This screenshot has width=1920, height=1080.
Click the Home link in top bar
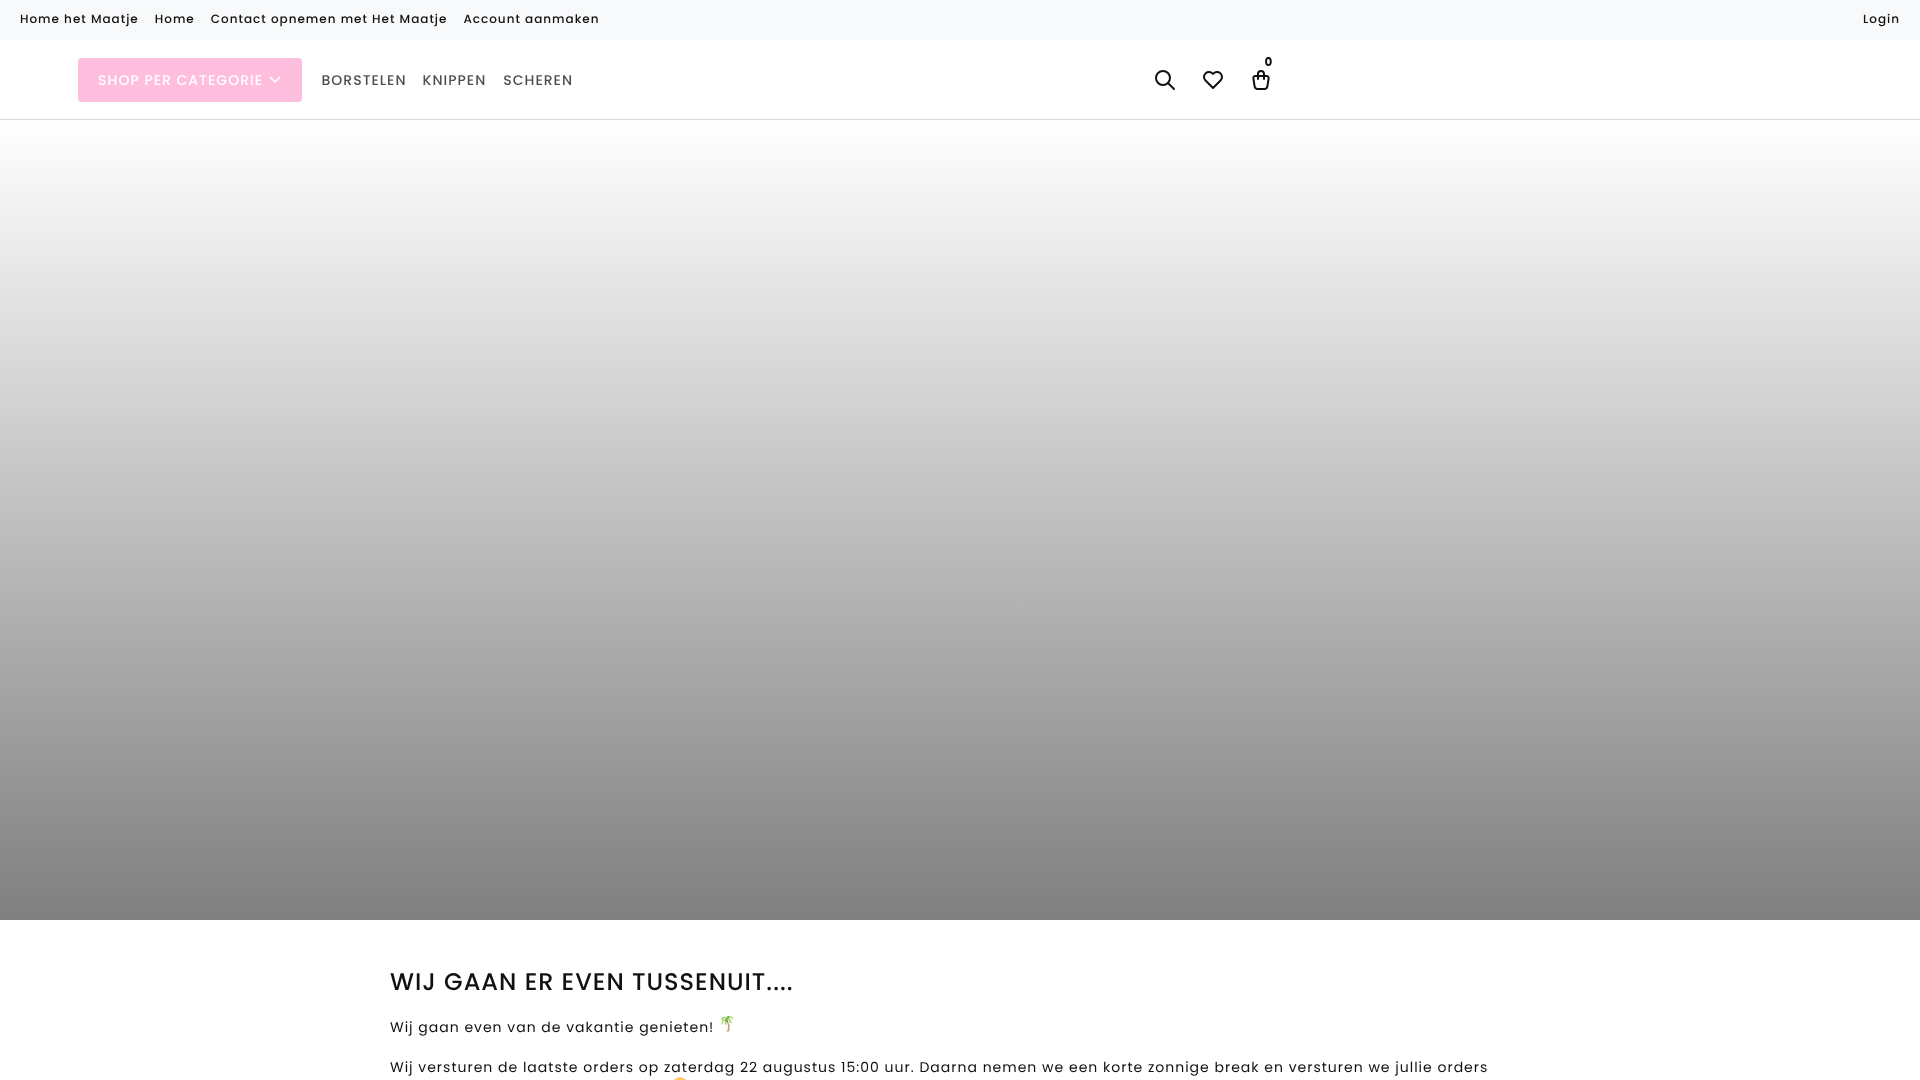(174, 19)
